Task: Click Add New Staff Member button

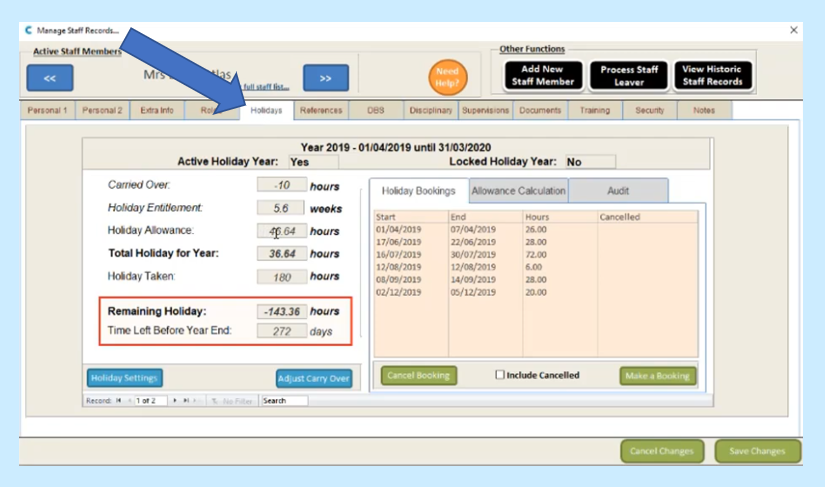Action: click(543, 75)
